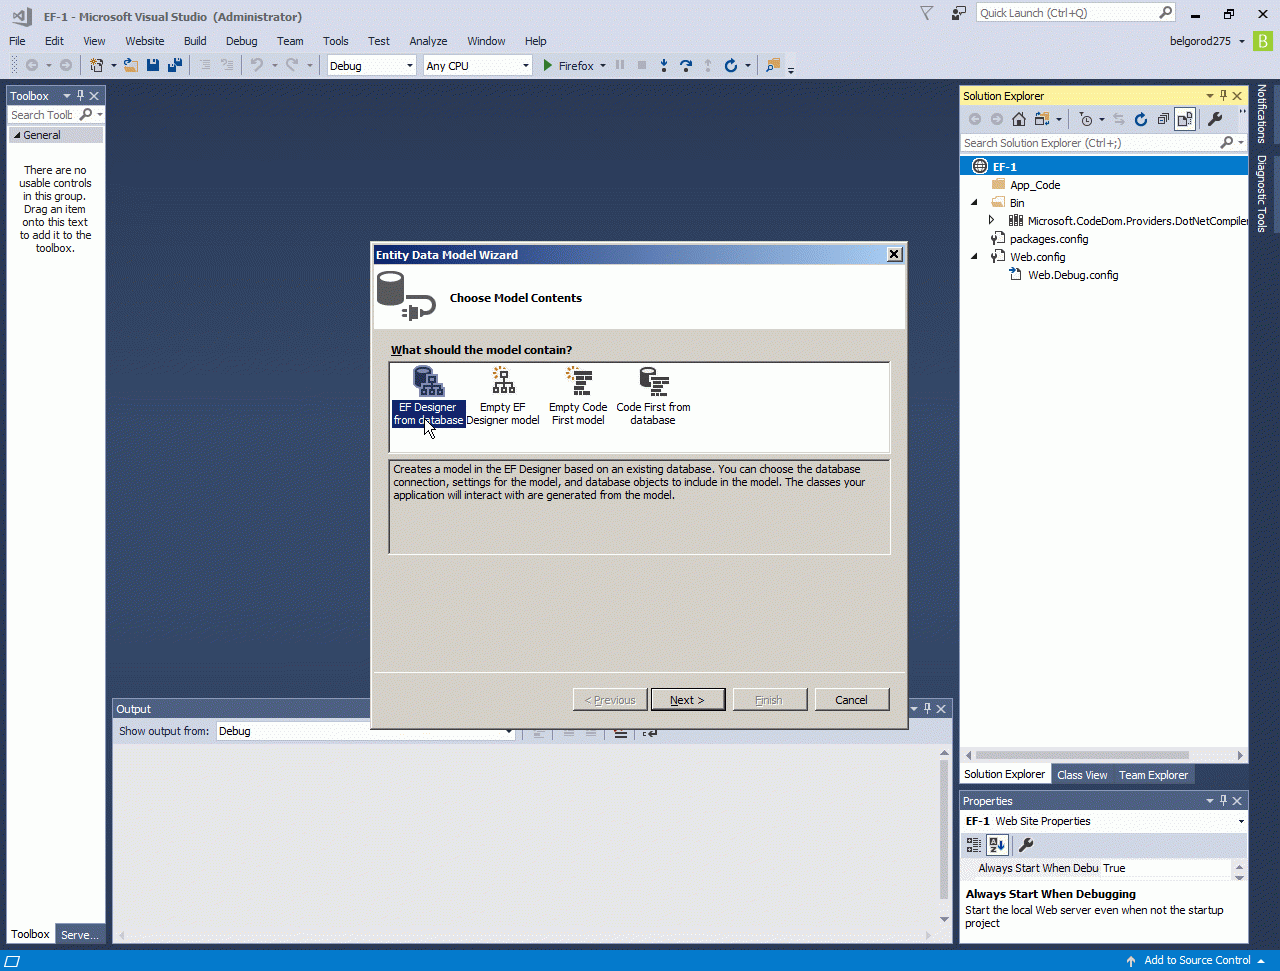Click New Project icon in main toolbar
The width and height of the screenshot is (1280, 971).
pyautogui.click(x=96, y=65)
